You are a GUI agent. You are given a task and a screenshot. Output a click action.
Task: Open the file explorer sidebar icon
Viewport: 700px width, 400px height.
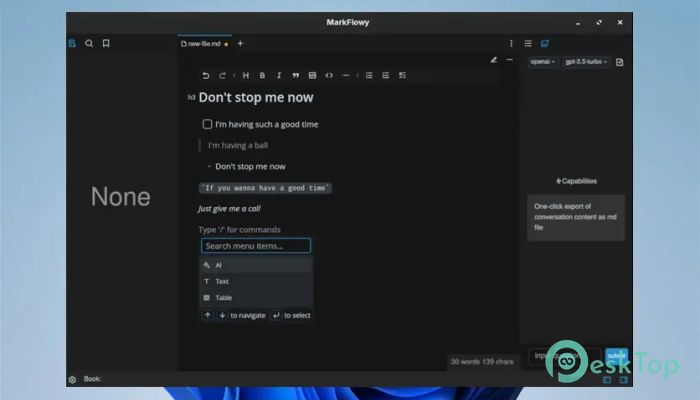[72, 43]
